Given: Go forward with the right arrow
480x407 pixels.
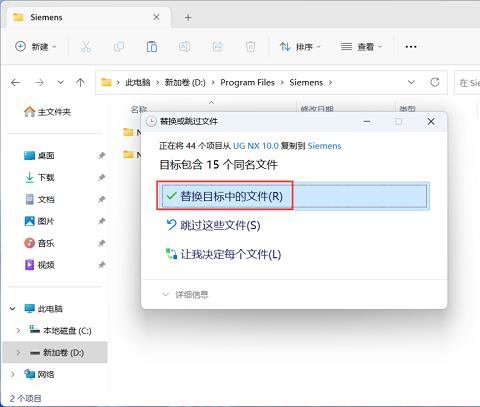Looking at the screenshot, I should [39, 82].
